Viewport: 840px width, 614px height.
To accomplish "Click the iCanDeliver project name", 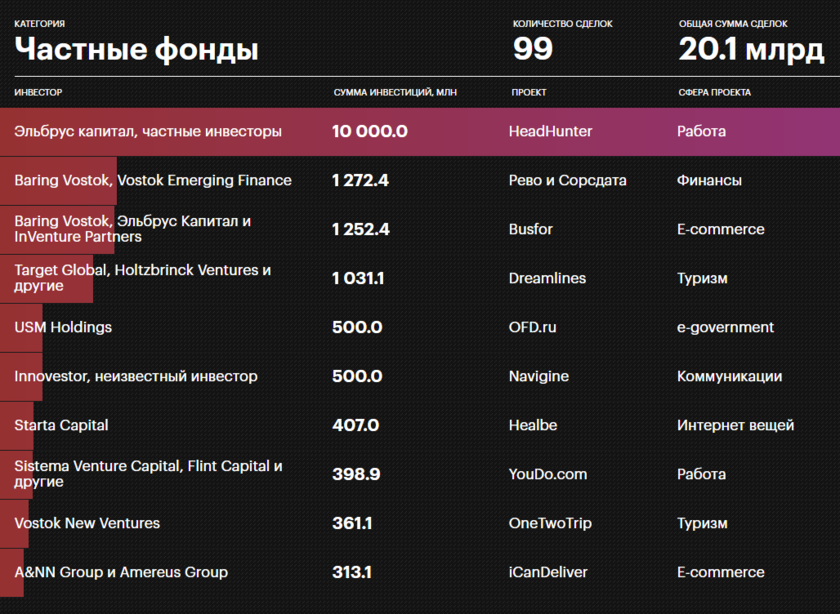I will coord(548,572).
